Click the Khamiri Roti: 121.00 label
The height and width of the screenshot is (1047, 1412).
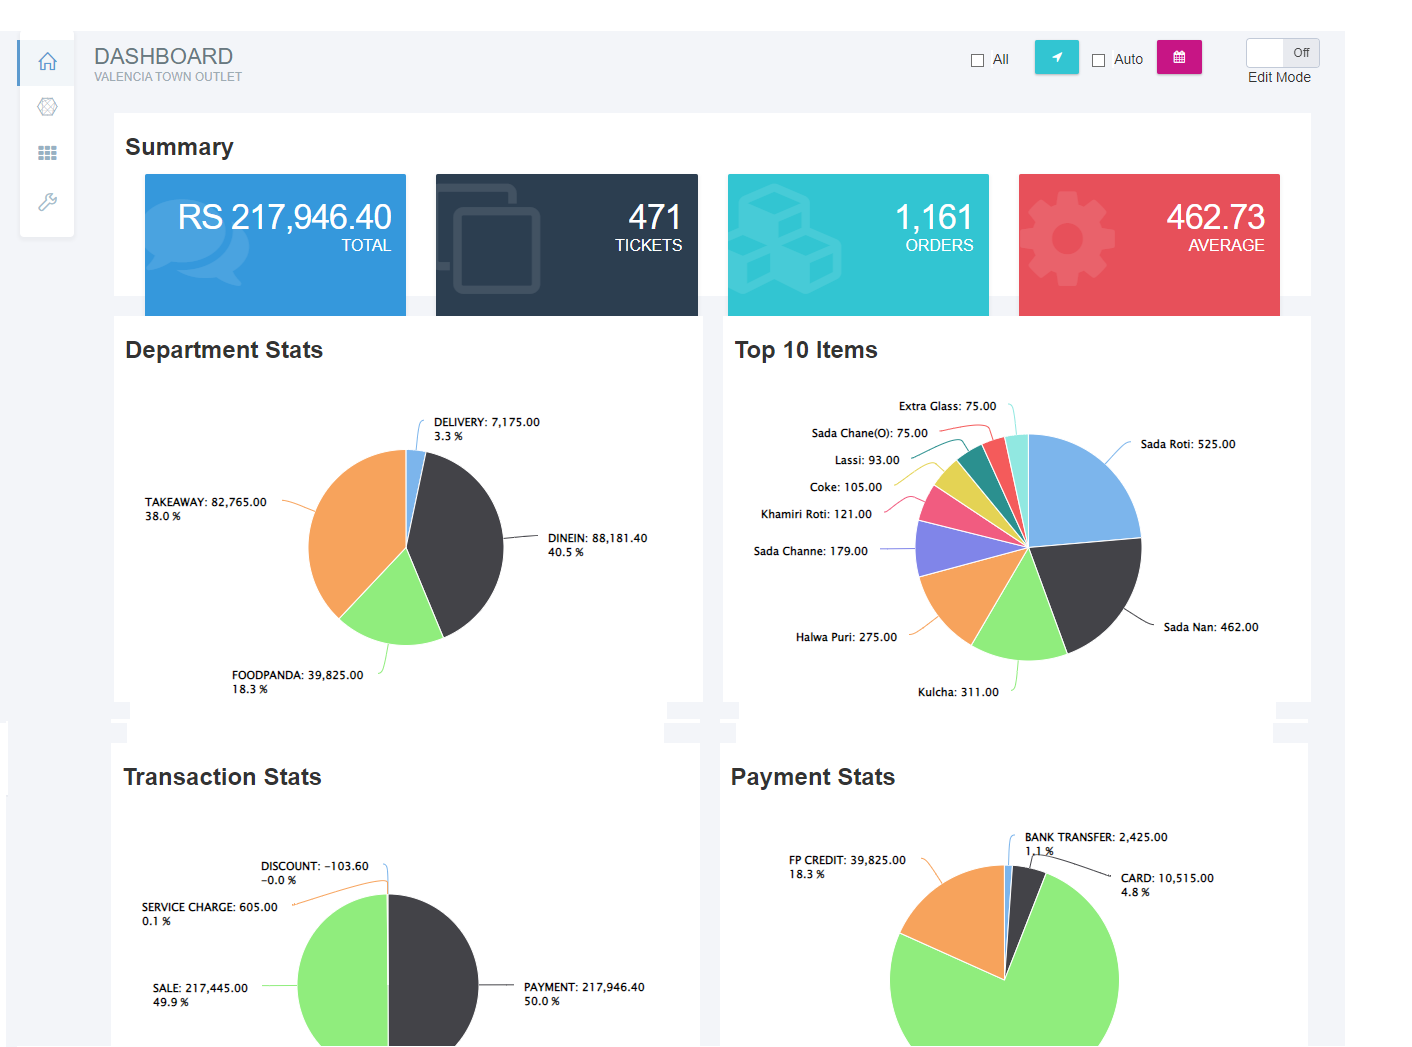coord(816,514)
